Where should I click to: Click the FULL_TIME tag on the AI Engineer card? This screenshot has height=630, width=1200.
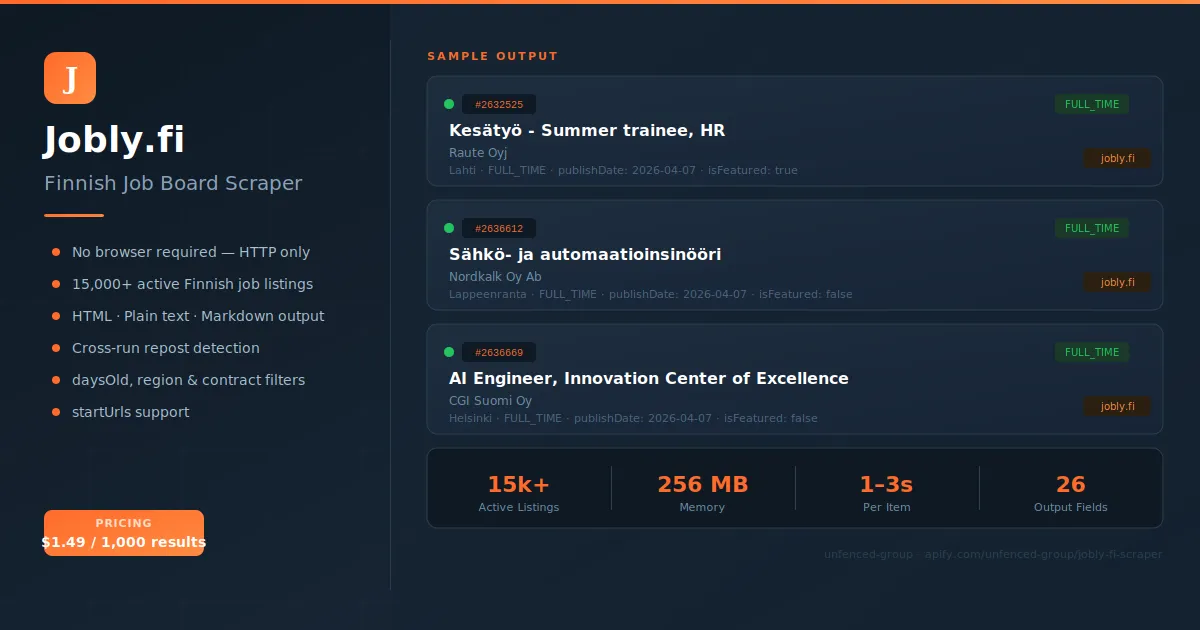point(1091,352)
